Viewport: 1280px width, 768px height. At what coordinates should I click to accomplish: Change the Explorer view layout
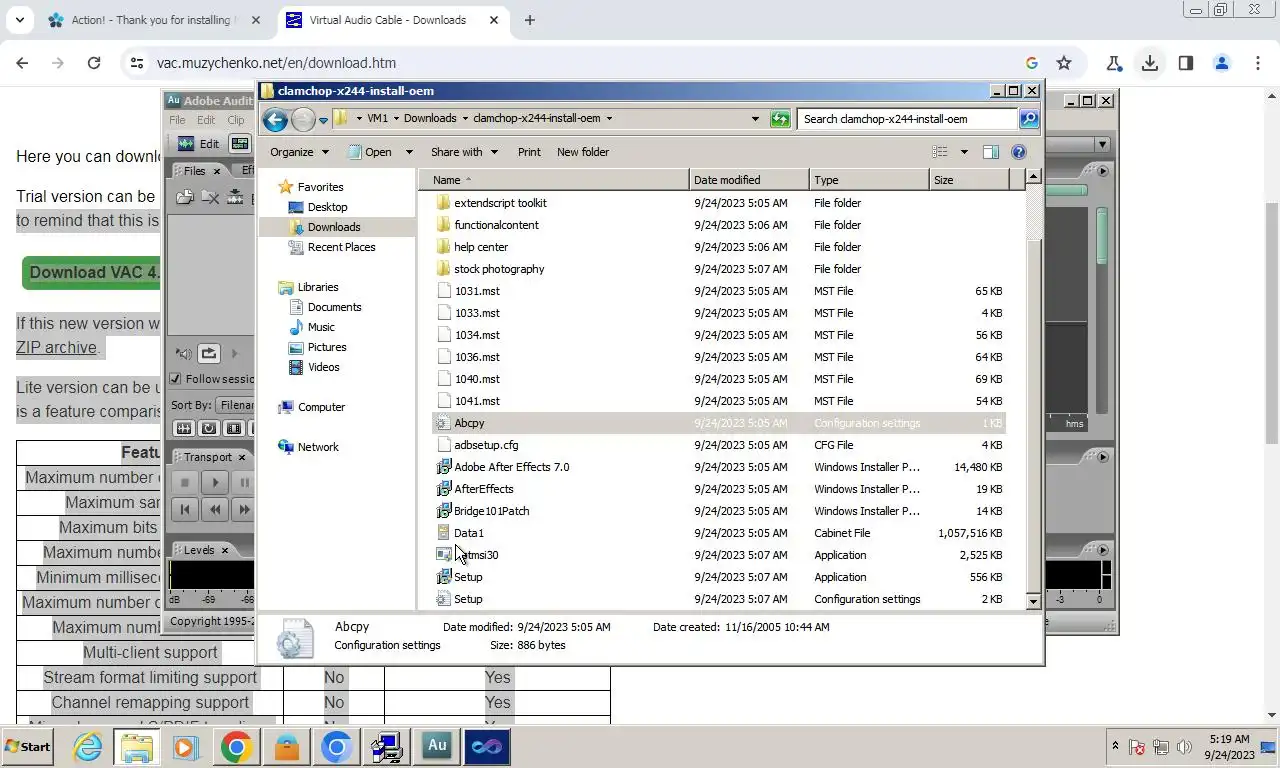coord(940,152)
